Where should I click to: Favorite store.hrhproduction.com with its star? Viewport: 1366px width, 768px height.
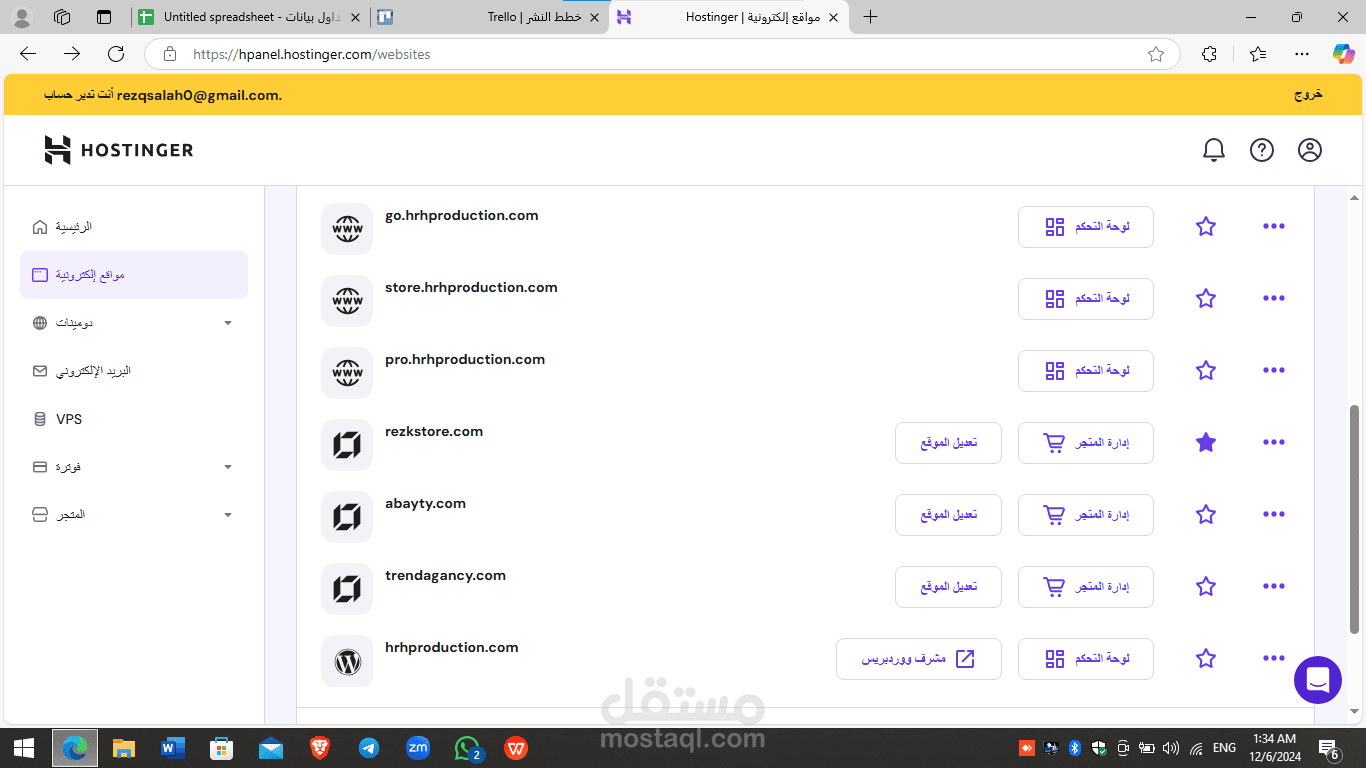[x=1206, y=299]
